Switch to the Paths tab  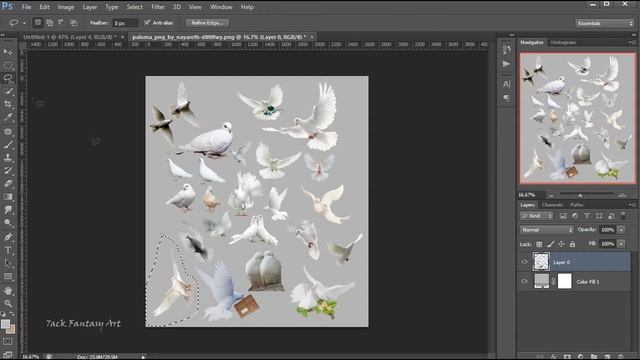577,205
